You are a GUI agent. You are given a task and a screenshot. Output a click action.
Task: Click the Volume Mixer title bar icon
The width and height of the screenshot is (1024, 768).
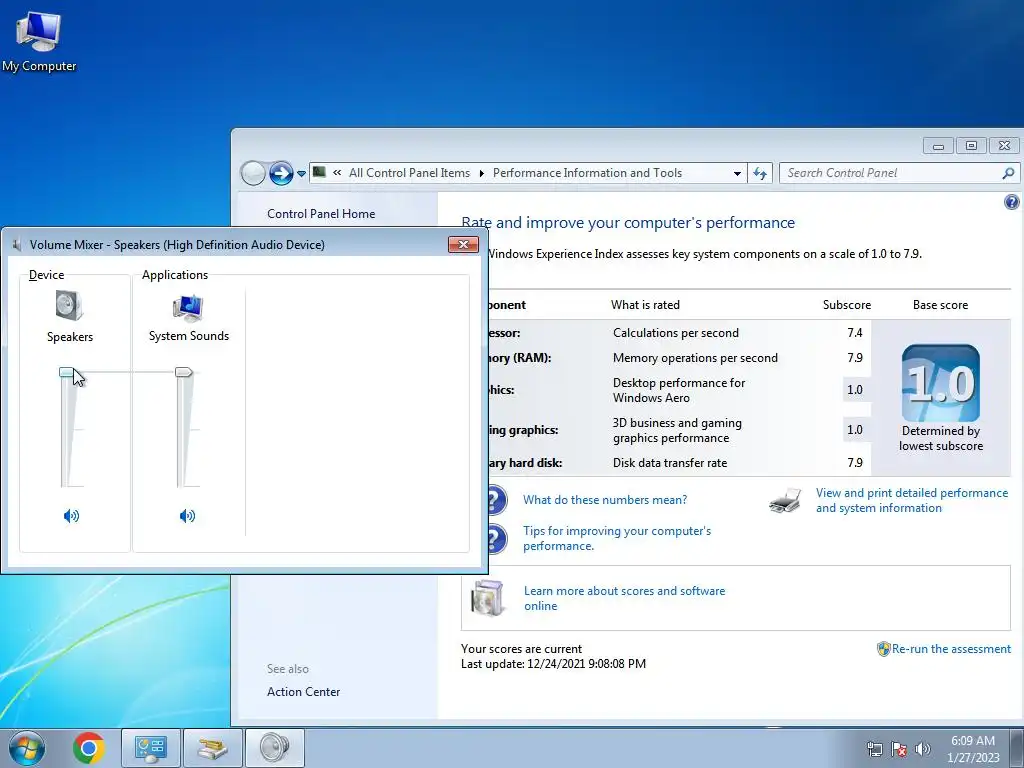coord(16,244)
